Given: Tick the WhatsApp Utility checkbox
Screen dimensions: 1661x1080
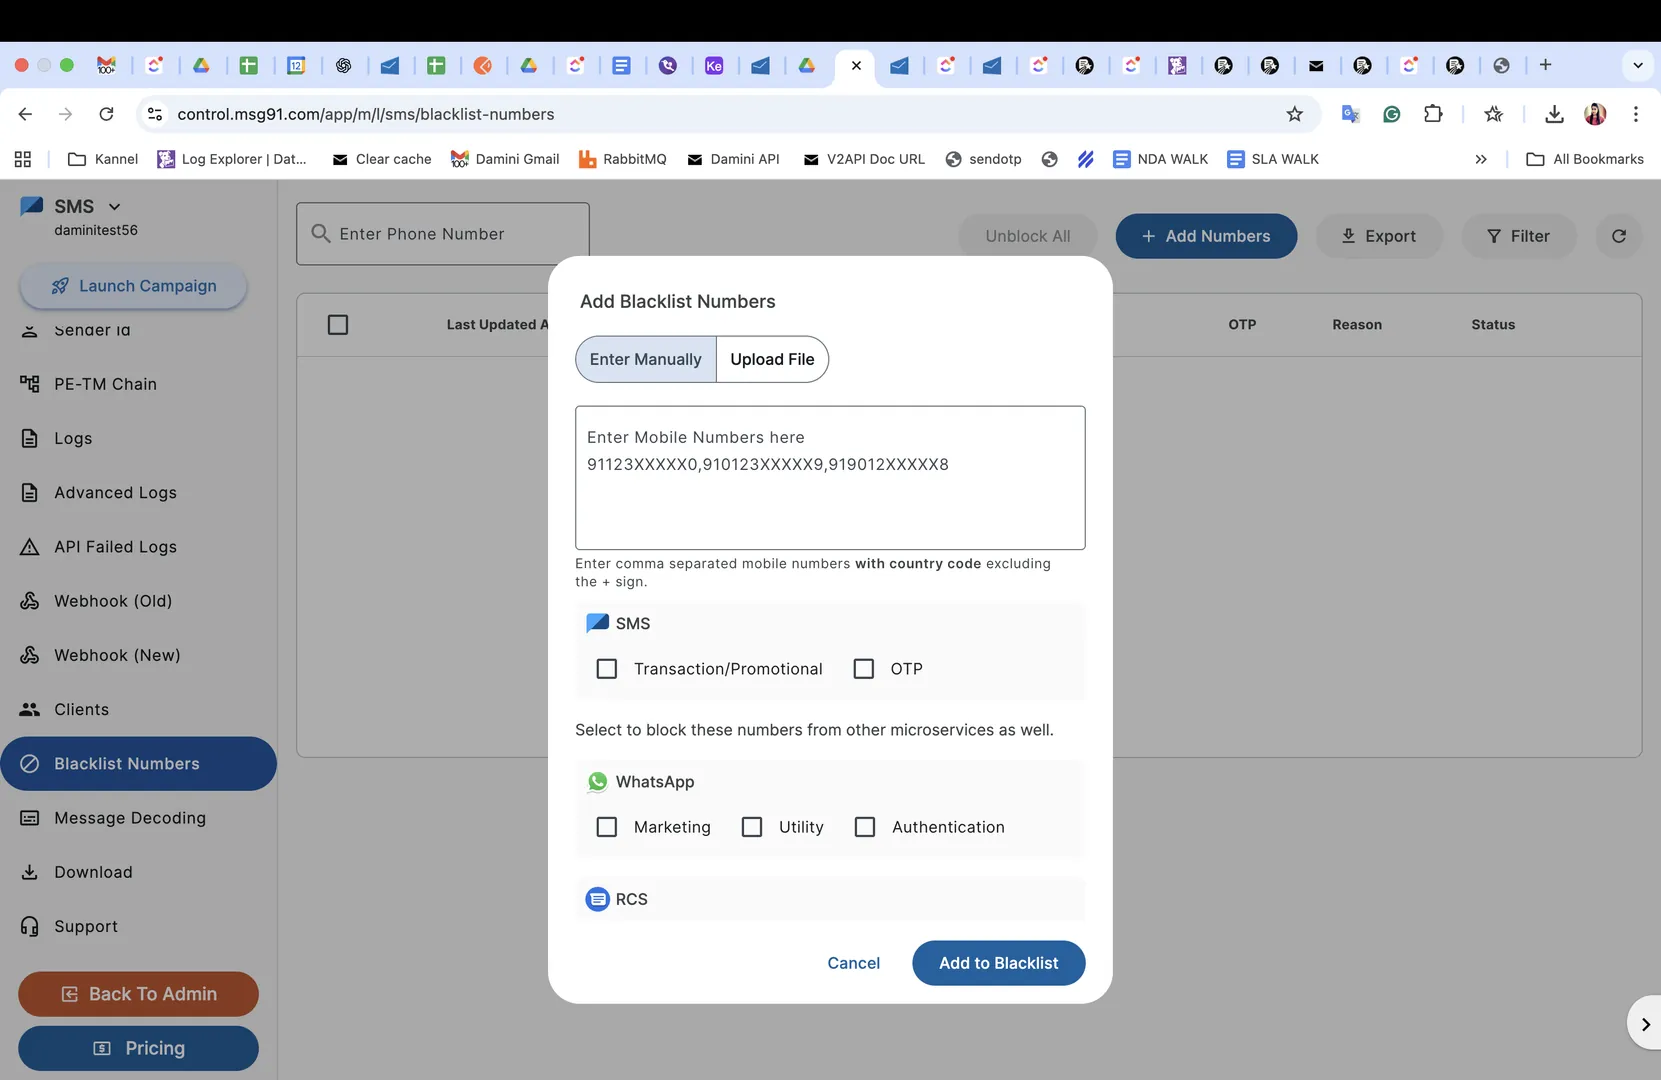Looking at the screenshot, I should [x=752, y=827].
